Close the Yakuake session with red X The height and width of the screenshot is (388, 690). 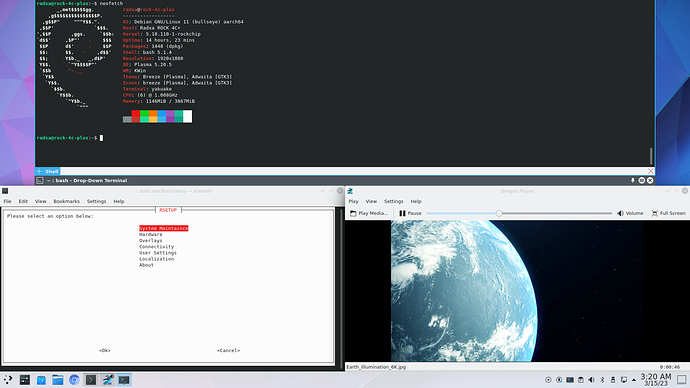coord(651,171)
